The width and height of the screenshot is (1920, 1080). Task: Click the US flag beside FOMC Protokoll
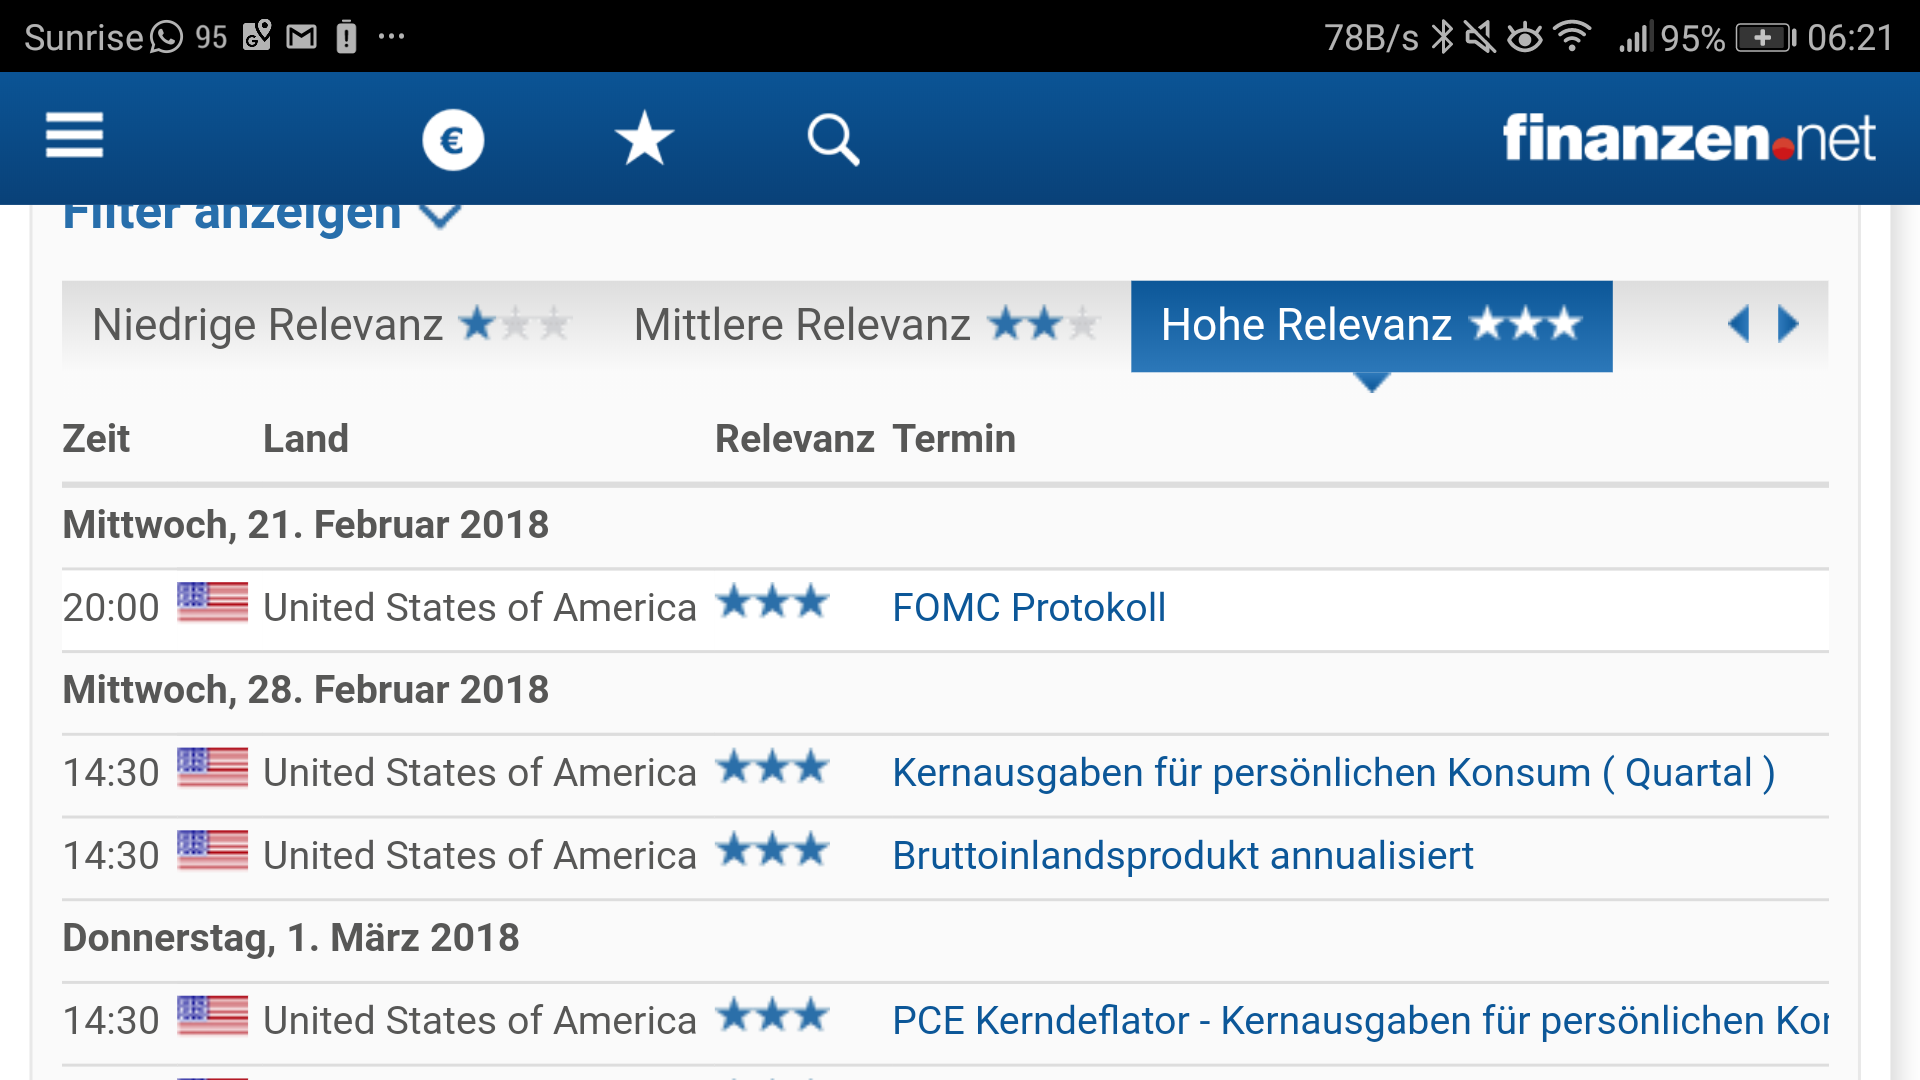pos(212,605)
